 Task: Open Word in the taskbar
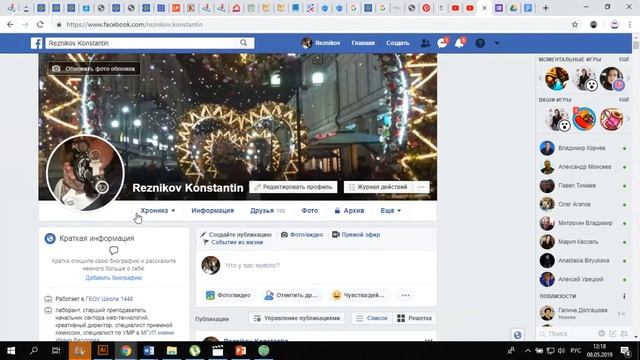click(x=149, y=351)
